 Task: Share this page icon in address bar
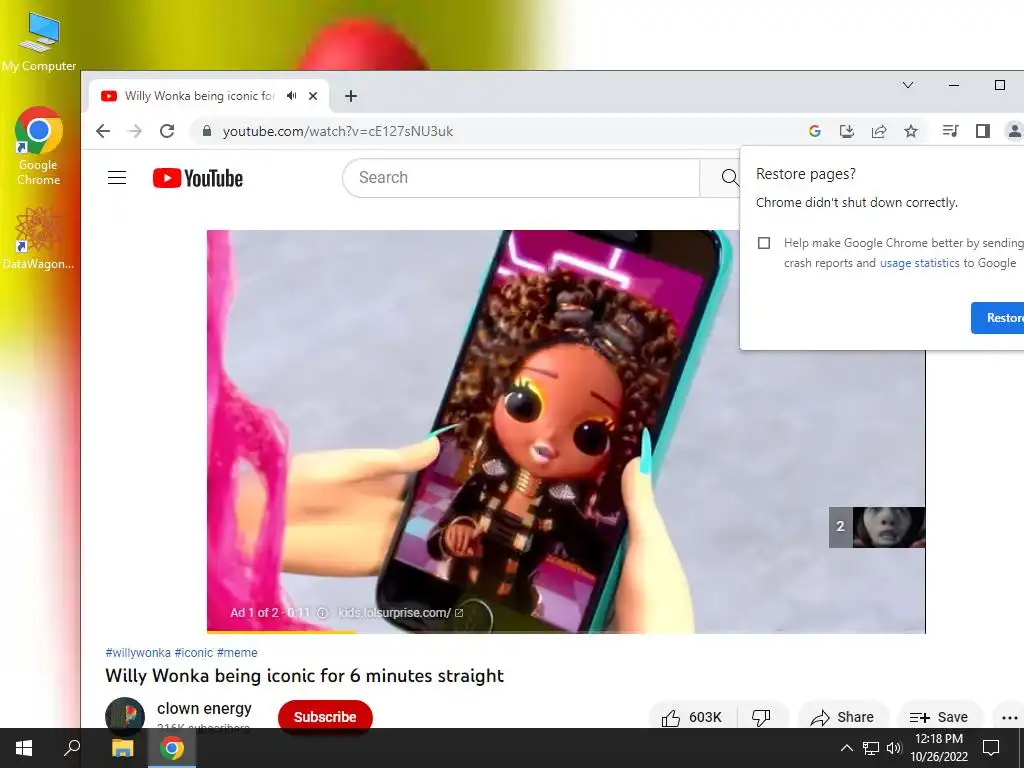tap(879, 131)
